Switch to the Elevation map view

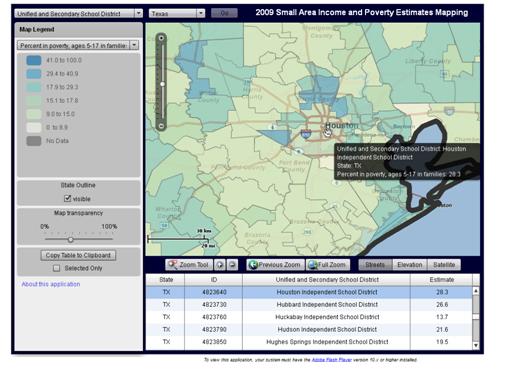pos(410,265)
